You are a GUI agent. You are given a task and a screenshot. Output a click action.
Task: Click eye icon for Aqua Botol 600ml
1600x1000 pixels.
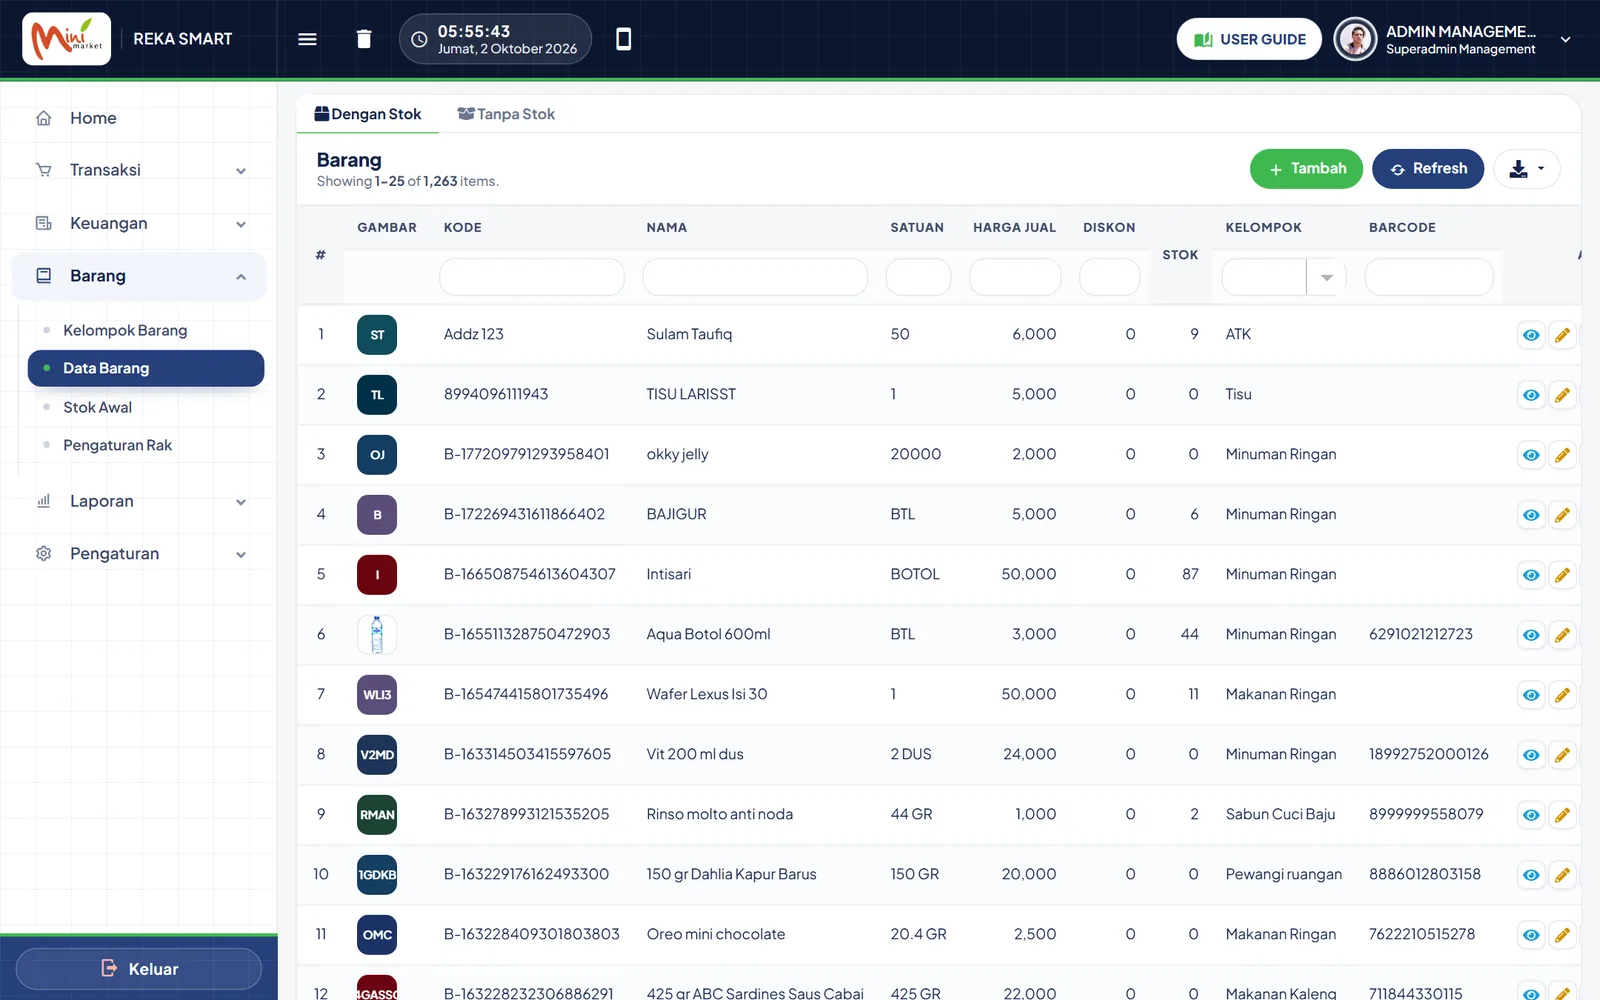(1531, 635)
